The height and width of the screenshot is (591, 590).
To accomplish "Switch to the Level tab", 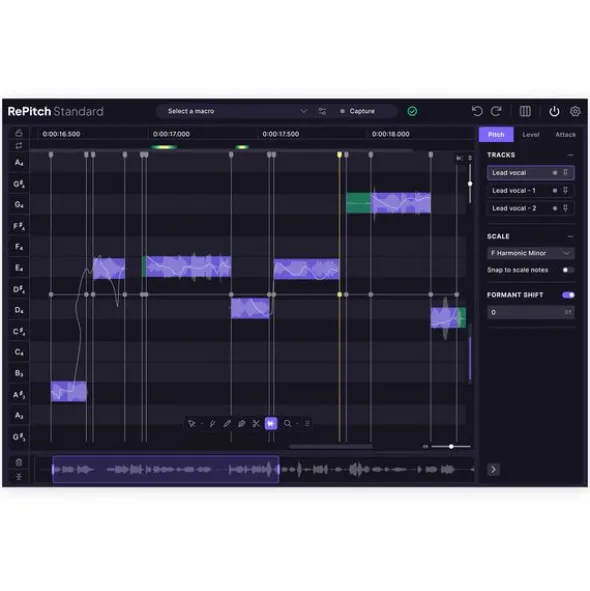I will point(531,135).
